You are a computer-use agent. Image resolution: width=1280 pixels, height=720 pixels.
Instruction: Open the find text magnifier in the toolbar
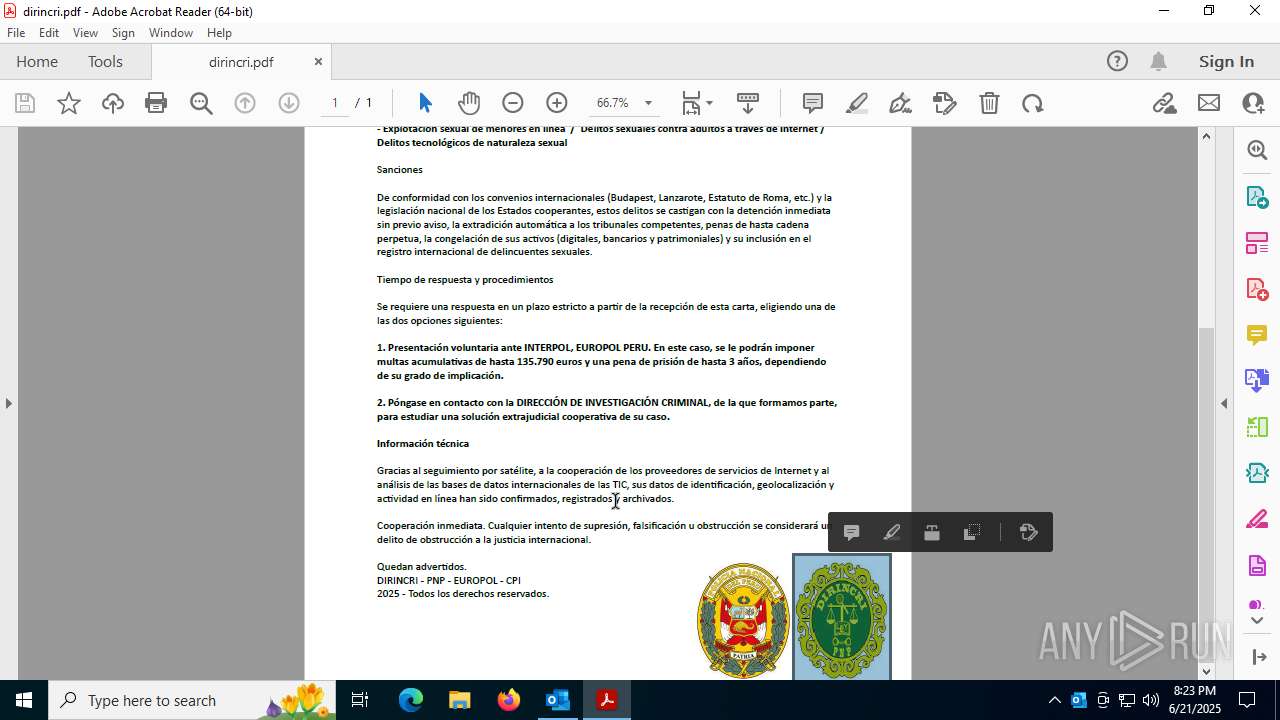click(201, 103)
